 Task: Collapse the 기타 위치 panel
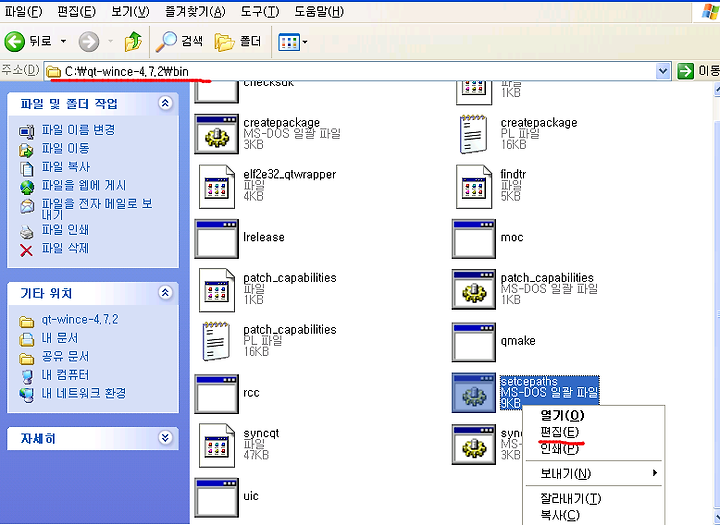tap(165, 292)
